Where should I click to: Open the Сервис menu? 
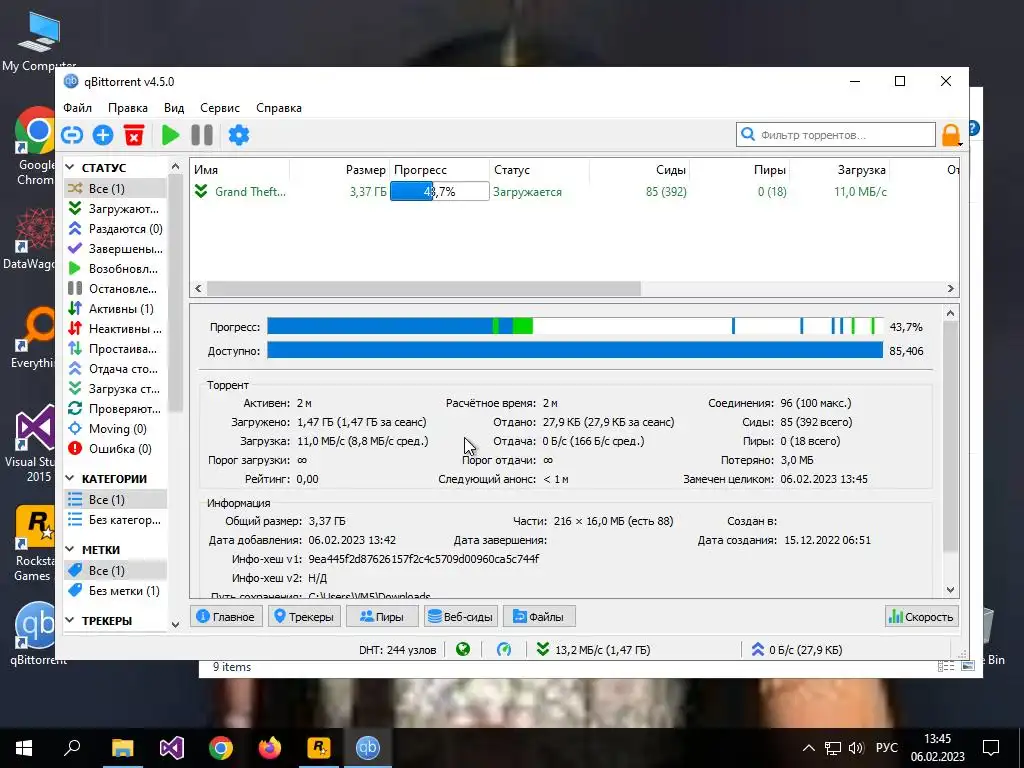pyautogui.click(x=219, y=108)
